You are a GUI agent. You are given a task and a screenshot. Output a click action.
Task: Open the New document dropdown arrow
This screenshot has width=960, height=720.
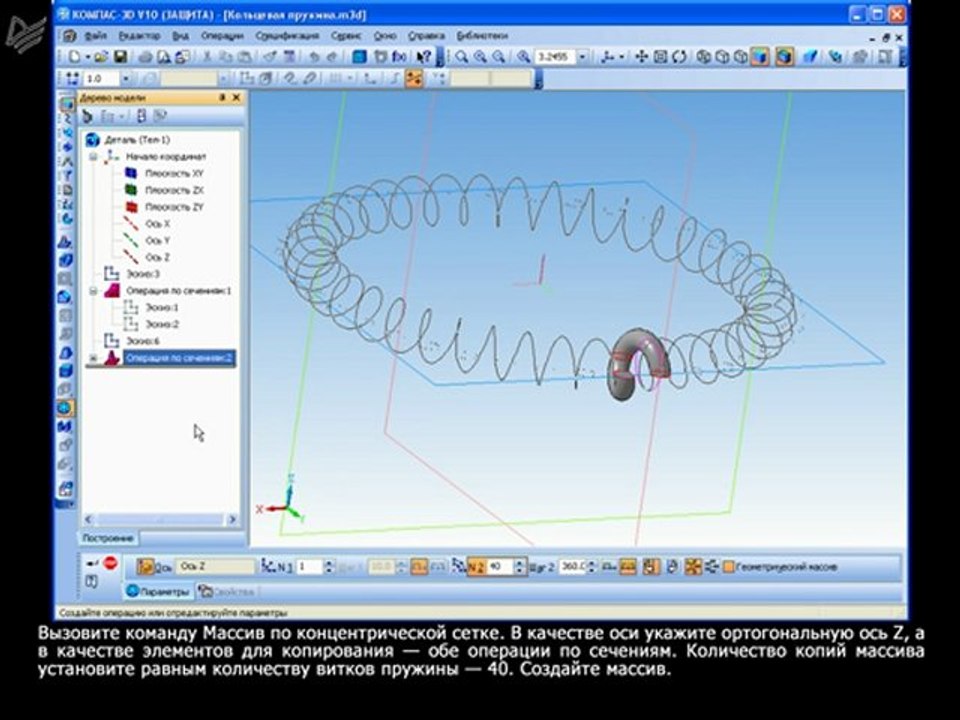click(x=88, y=57)
